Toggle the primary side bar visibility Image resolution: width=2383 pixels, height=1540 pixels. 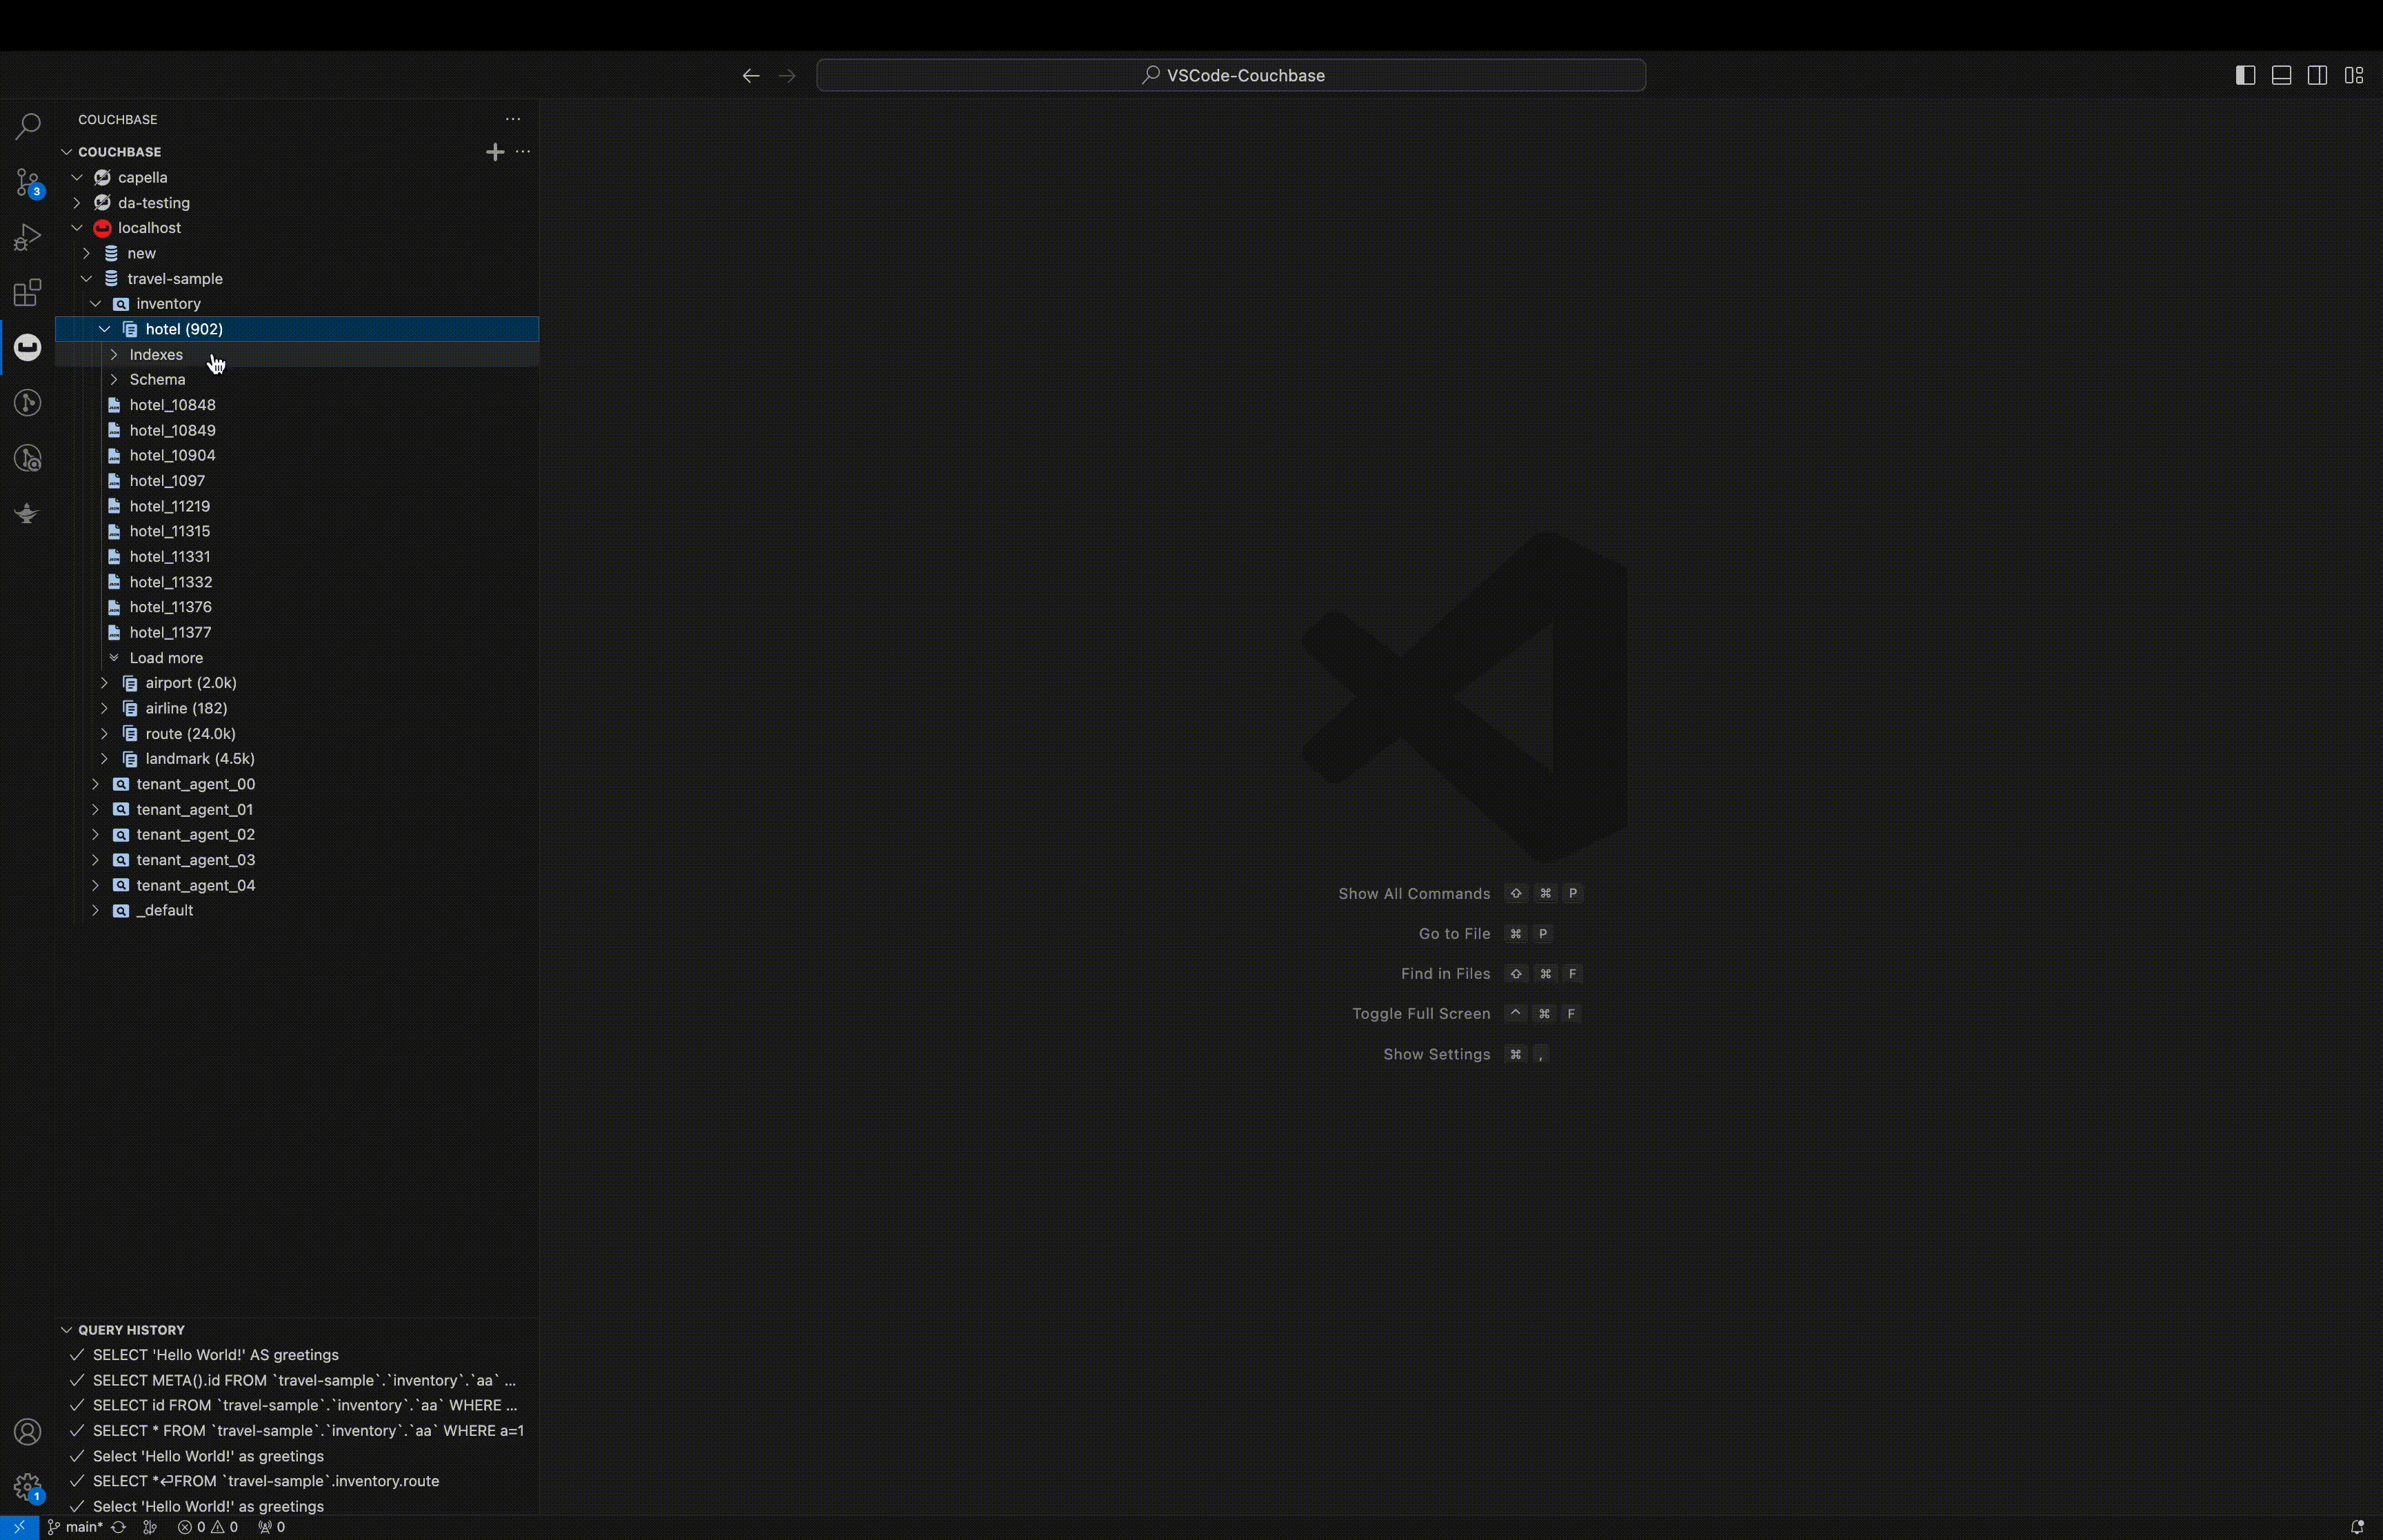point(2245,76)
